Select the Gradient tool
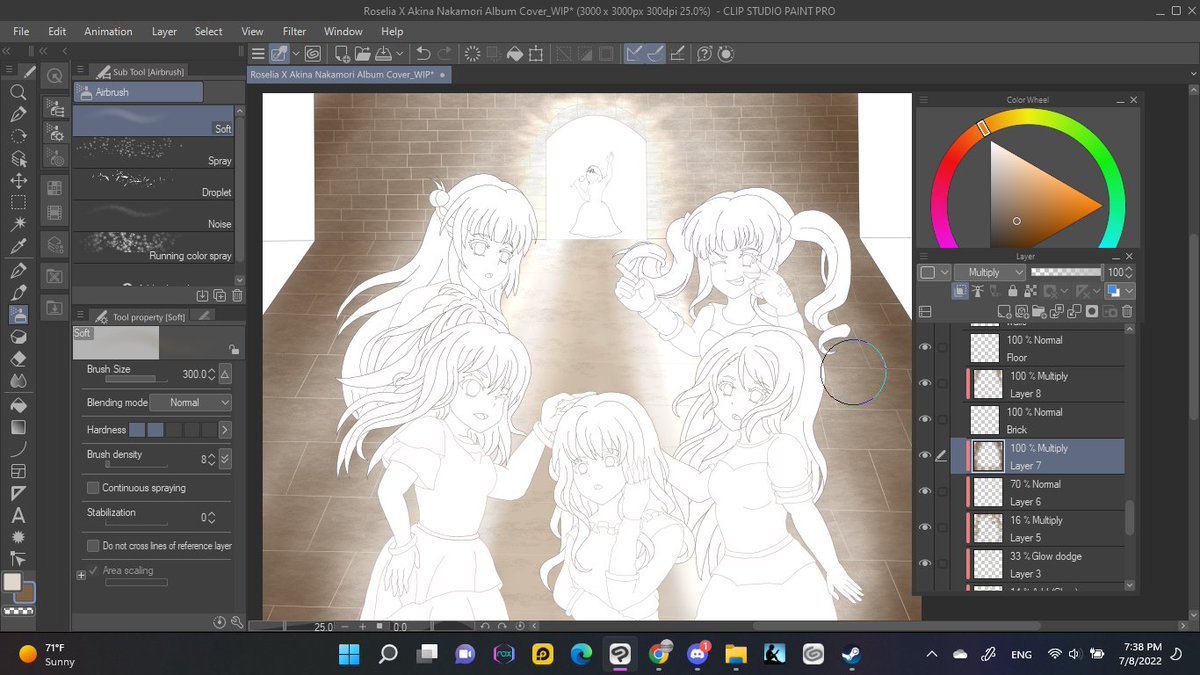The width and height of the screenshot is (1200, 675). pos(18,427)
